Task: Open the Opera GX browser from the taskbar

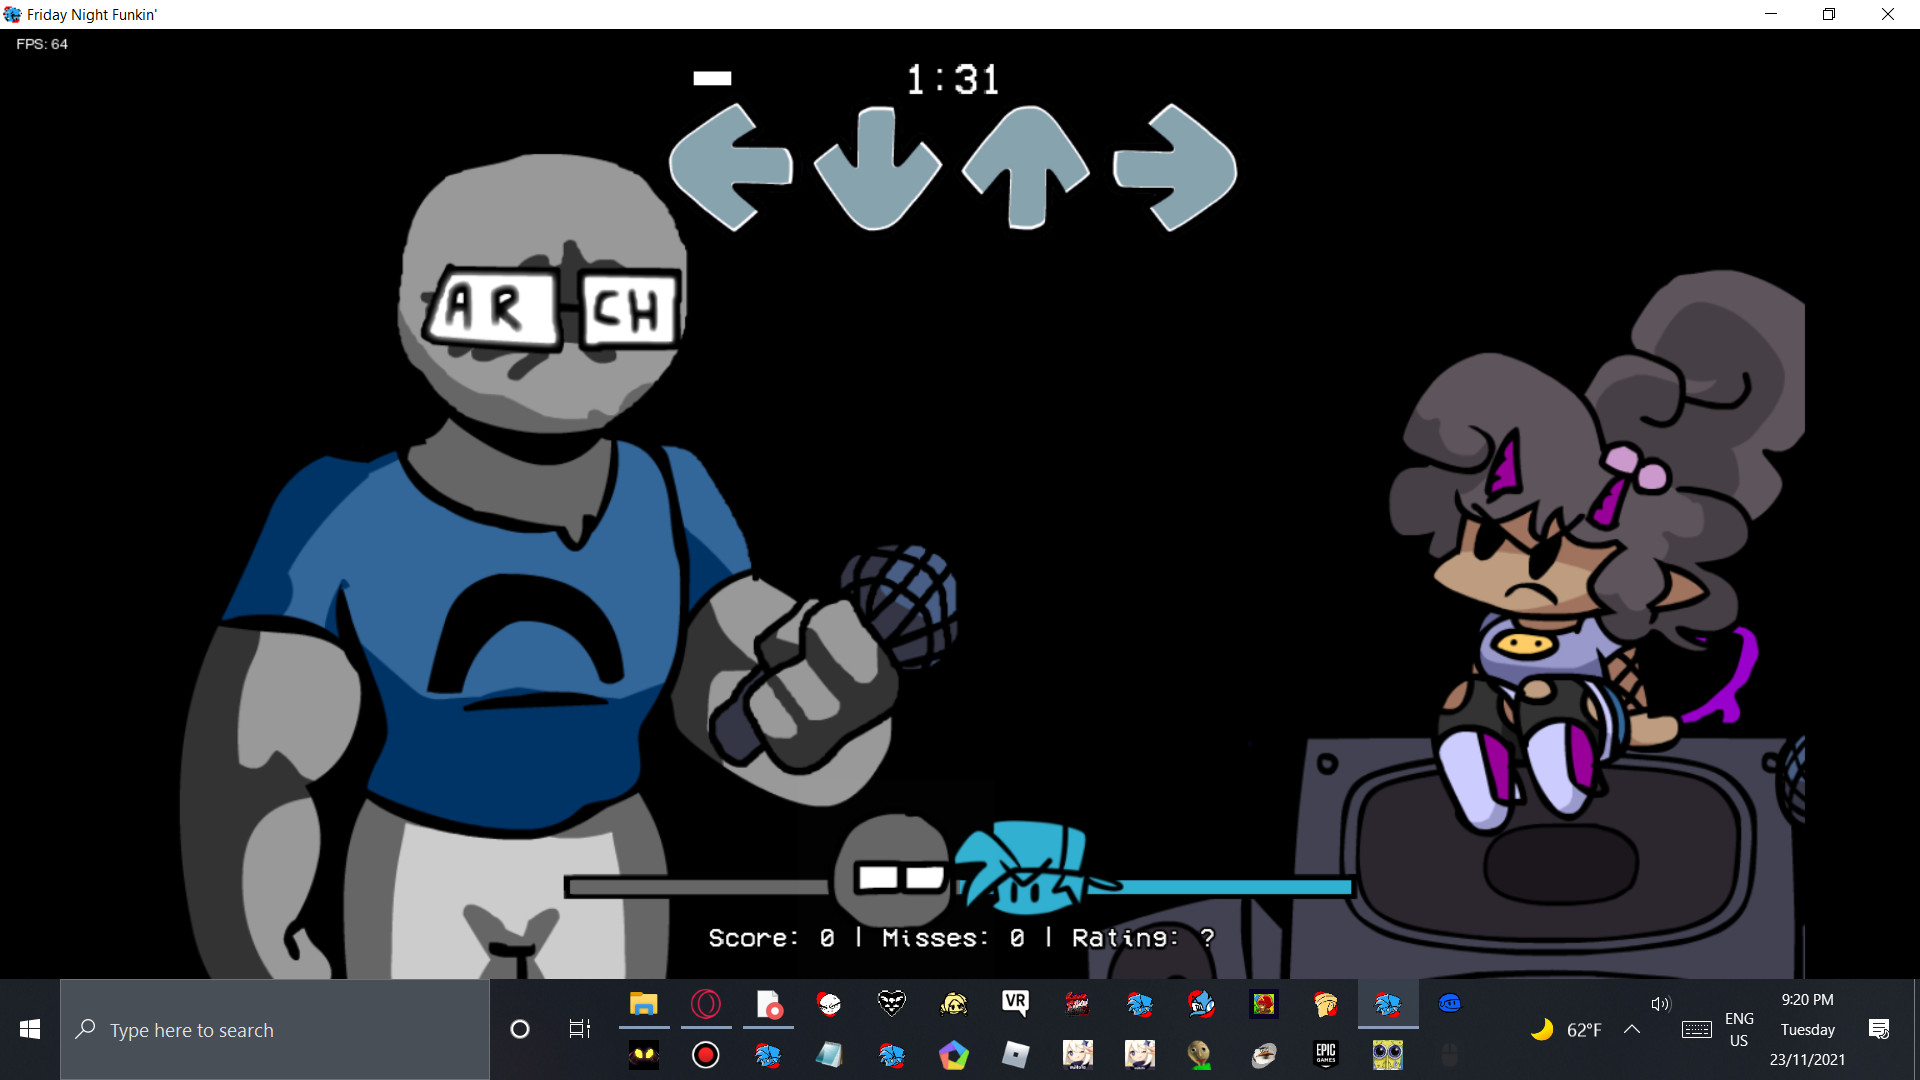Action: [707, 1005]
